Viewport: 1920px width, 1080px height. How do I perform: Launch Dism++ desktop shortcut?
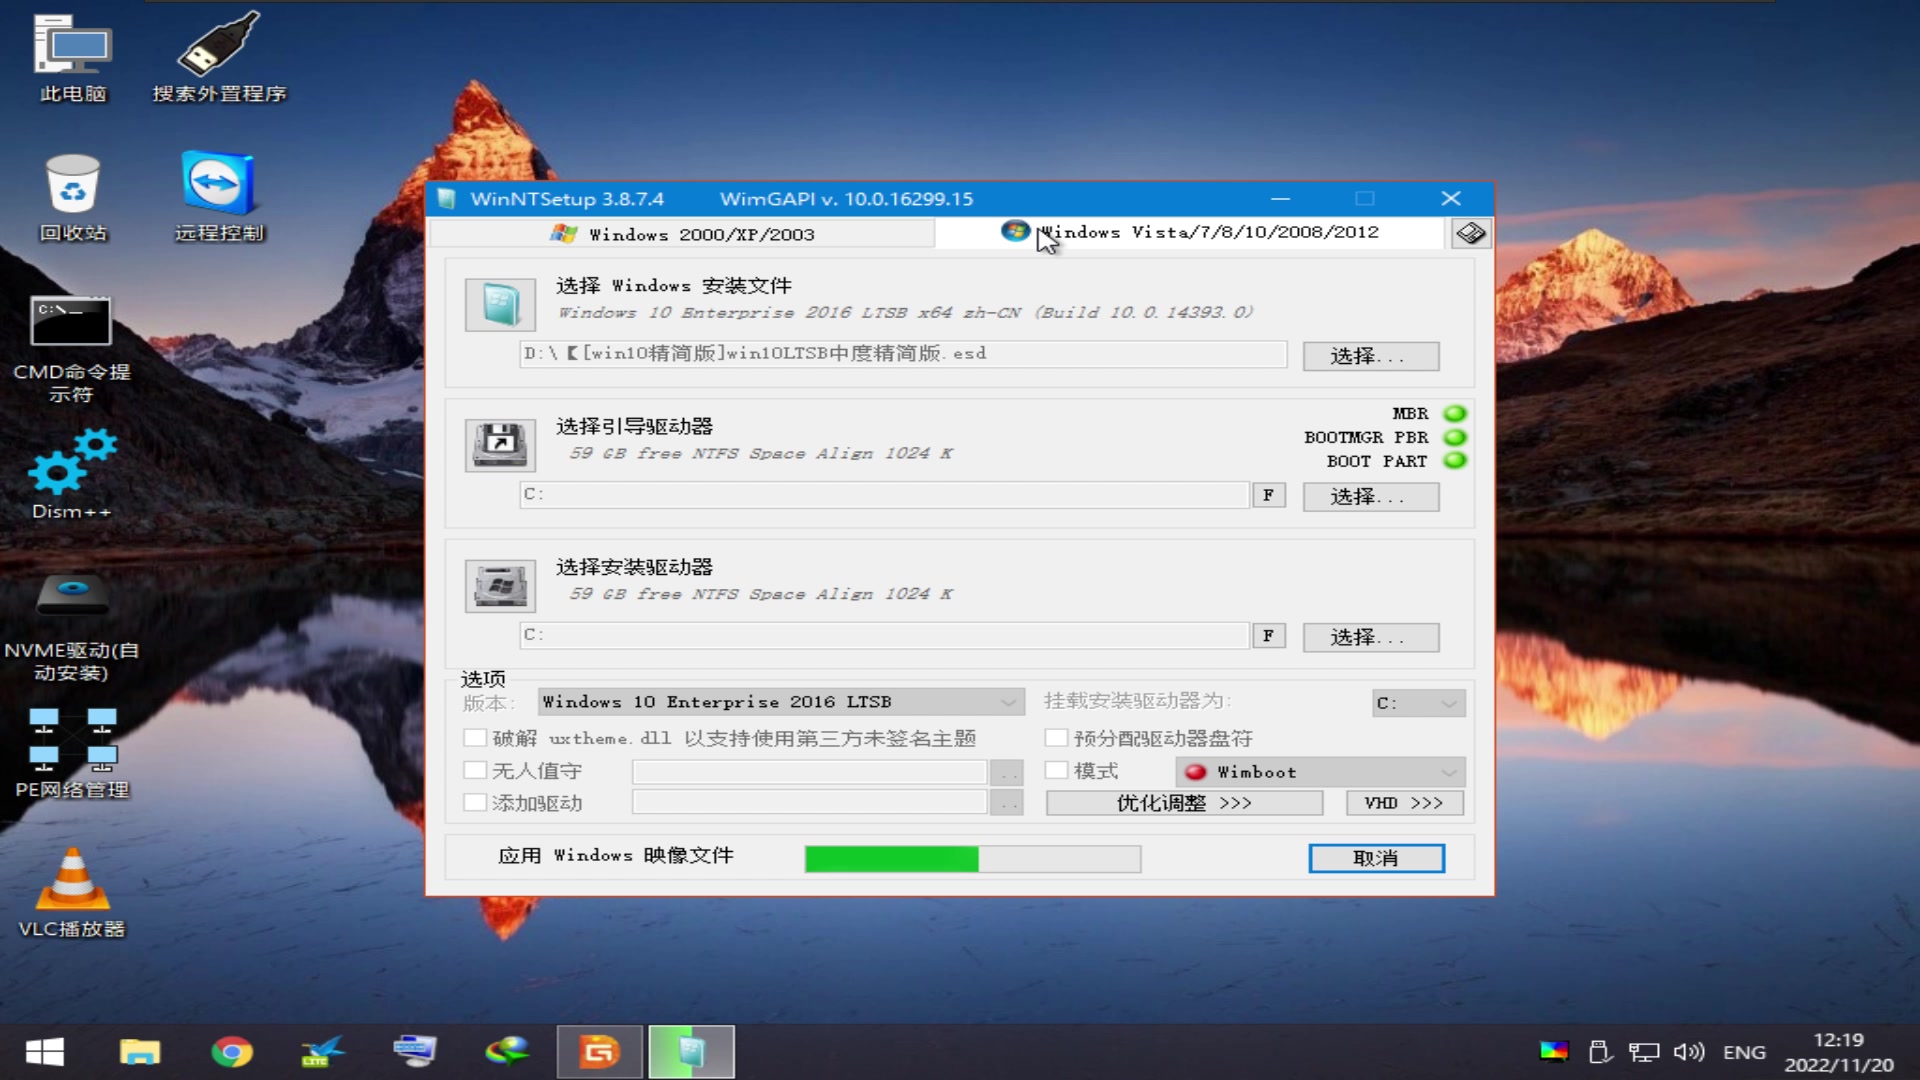click(x=71, y=475)
